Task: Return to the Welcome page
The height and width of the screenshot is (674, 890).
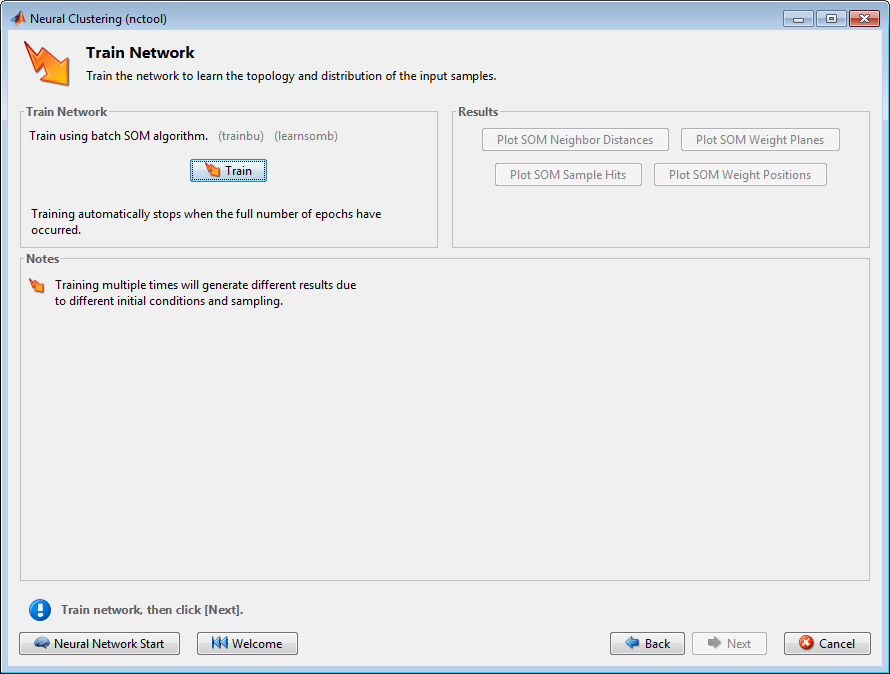Action: pyautogui.click(x=247, y=643)
